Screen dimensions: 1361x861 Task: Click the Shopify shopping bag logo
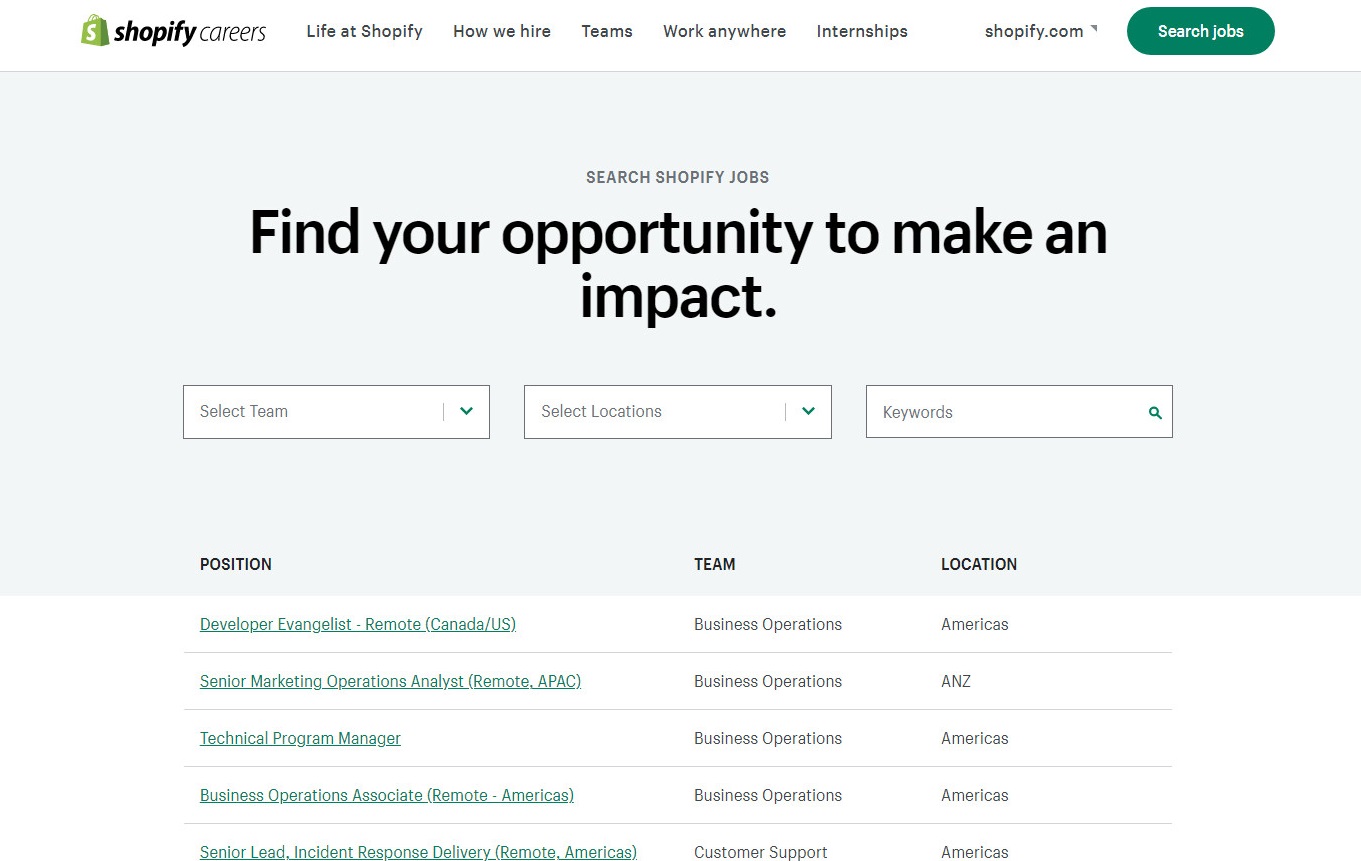pyautogui.click(x=95, y=31)
